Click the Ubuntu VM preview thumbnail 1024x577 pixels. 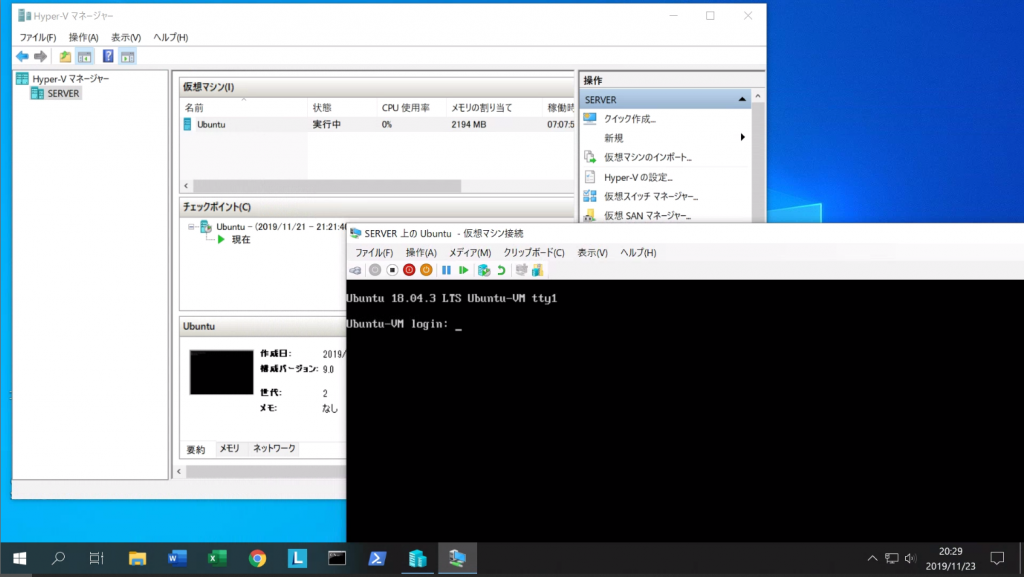(x=221, y=372)
